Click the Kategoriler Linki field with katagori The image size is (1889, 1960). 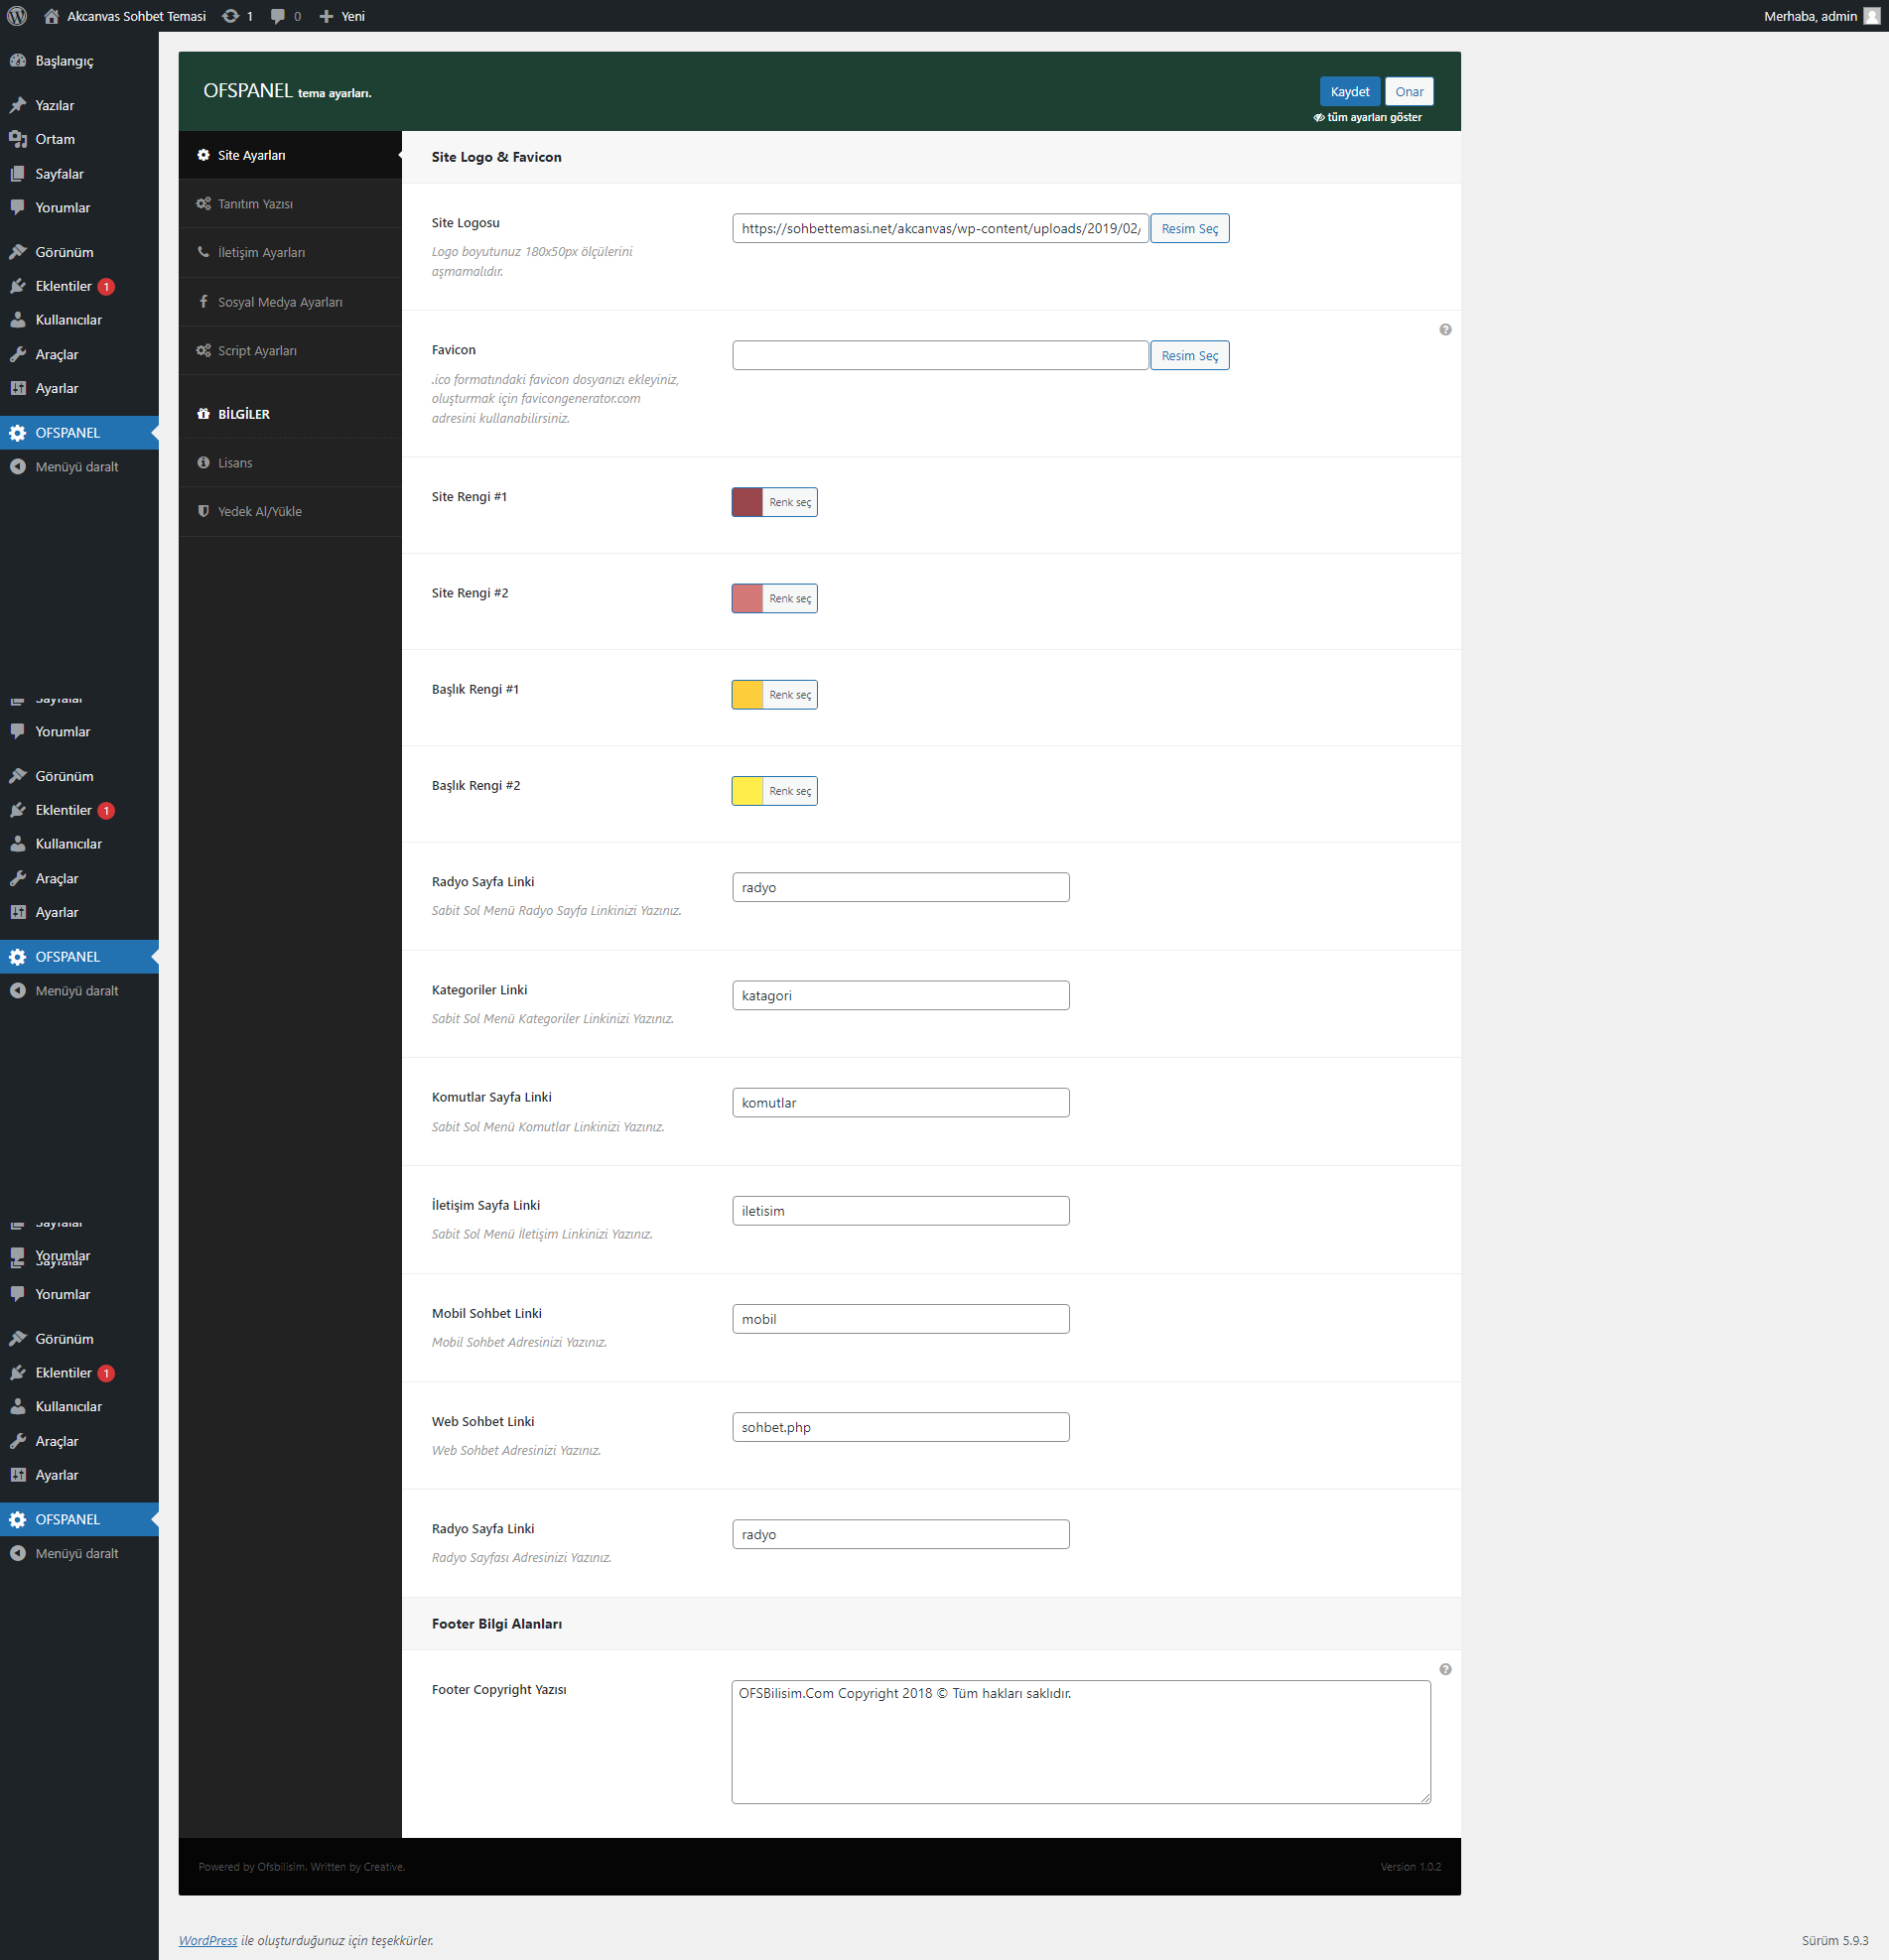[x=900, y=996]
